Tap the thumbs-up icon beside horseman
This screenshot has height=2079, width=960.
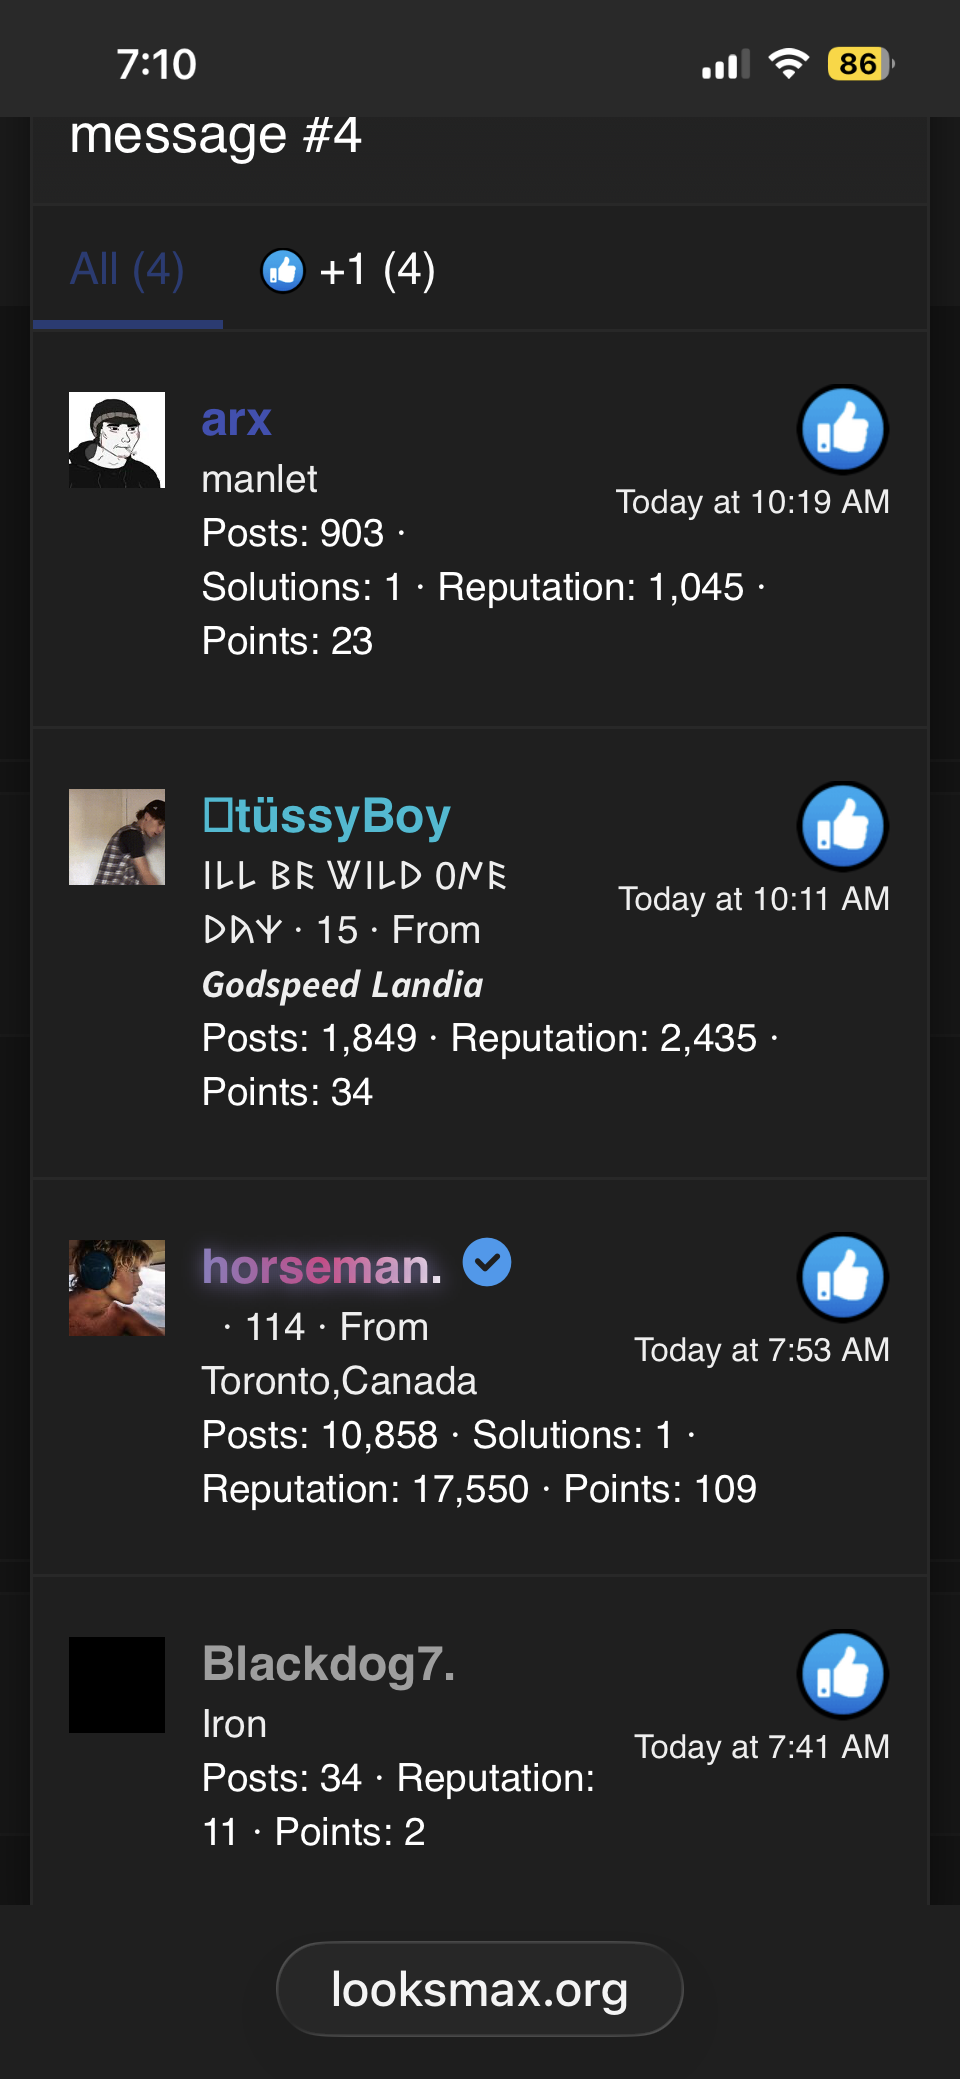[843, 1278]
